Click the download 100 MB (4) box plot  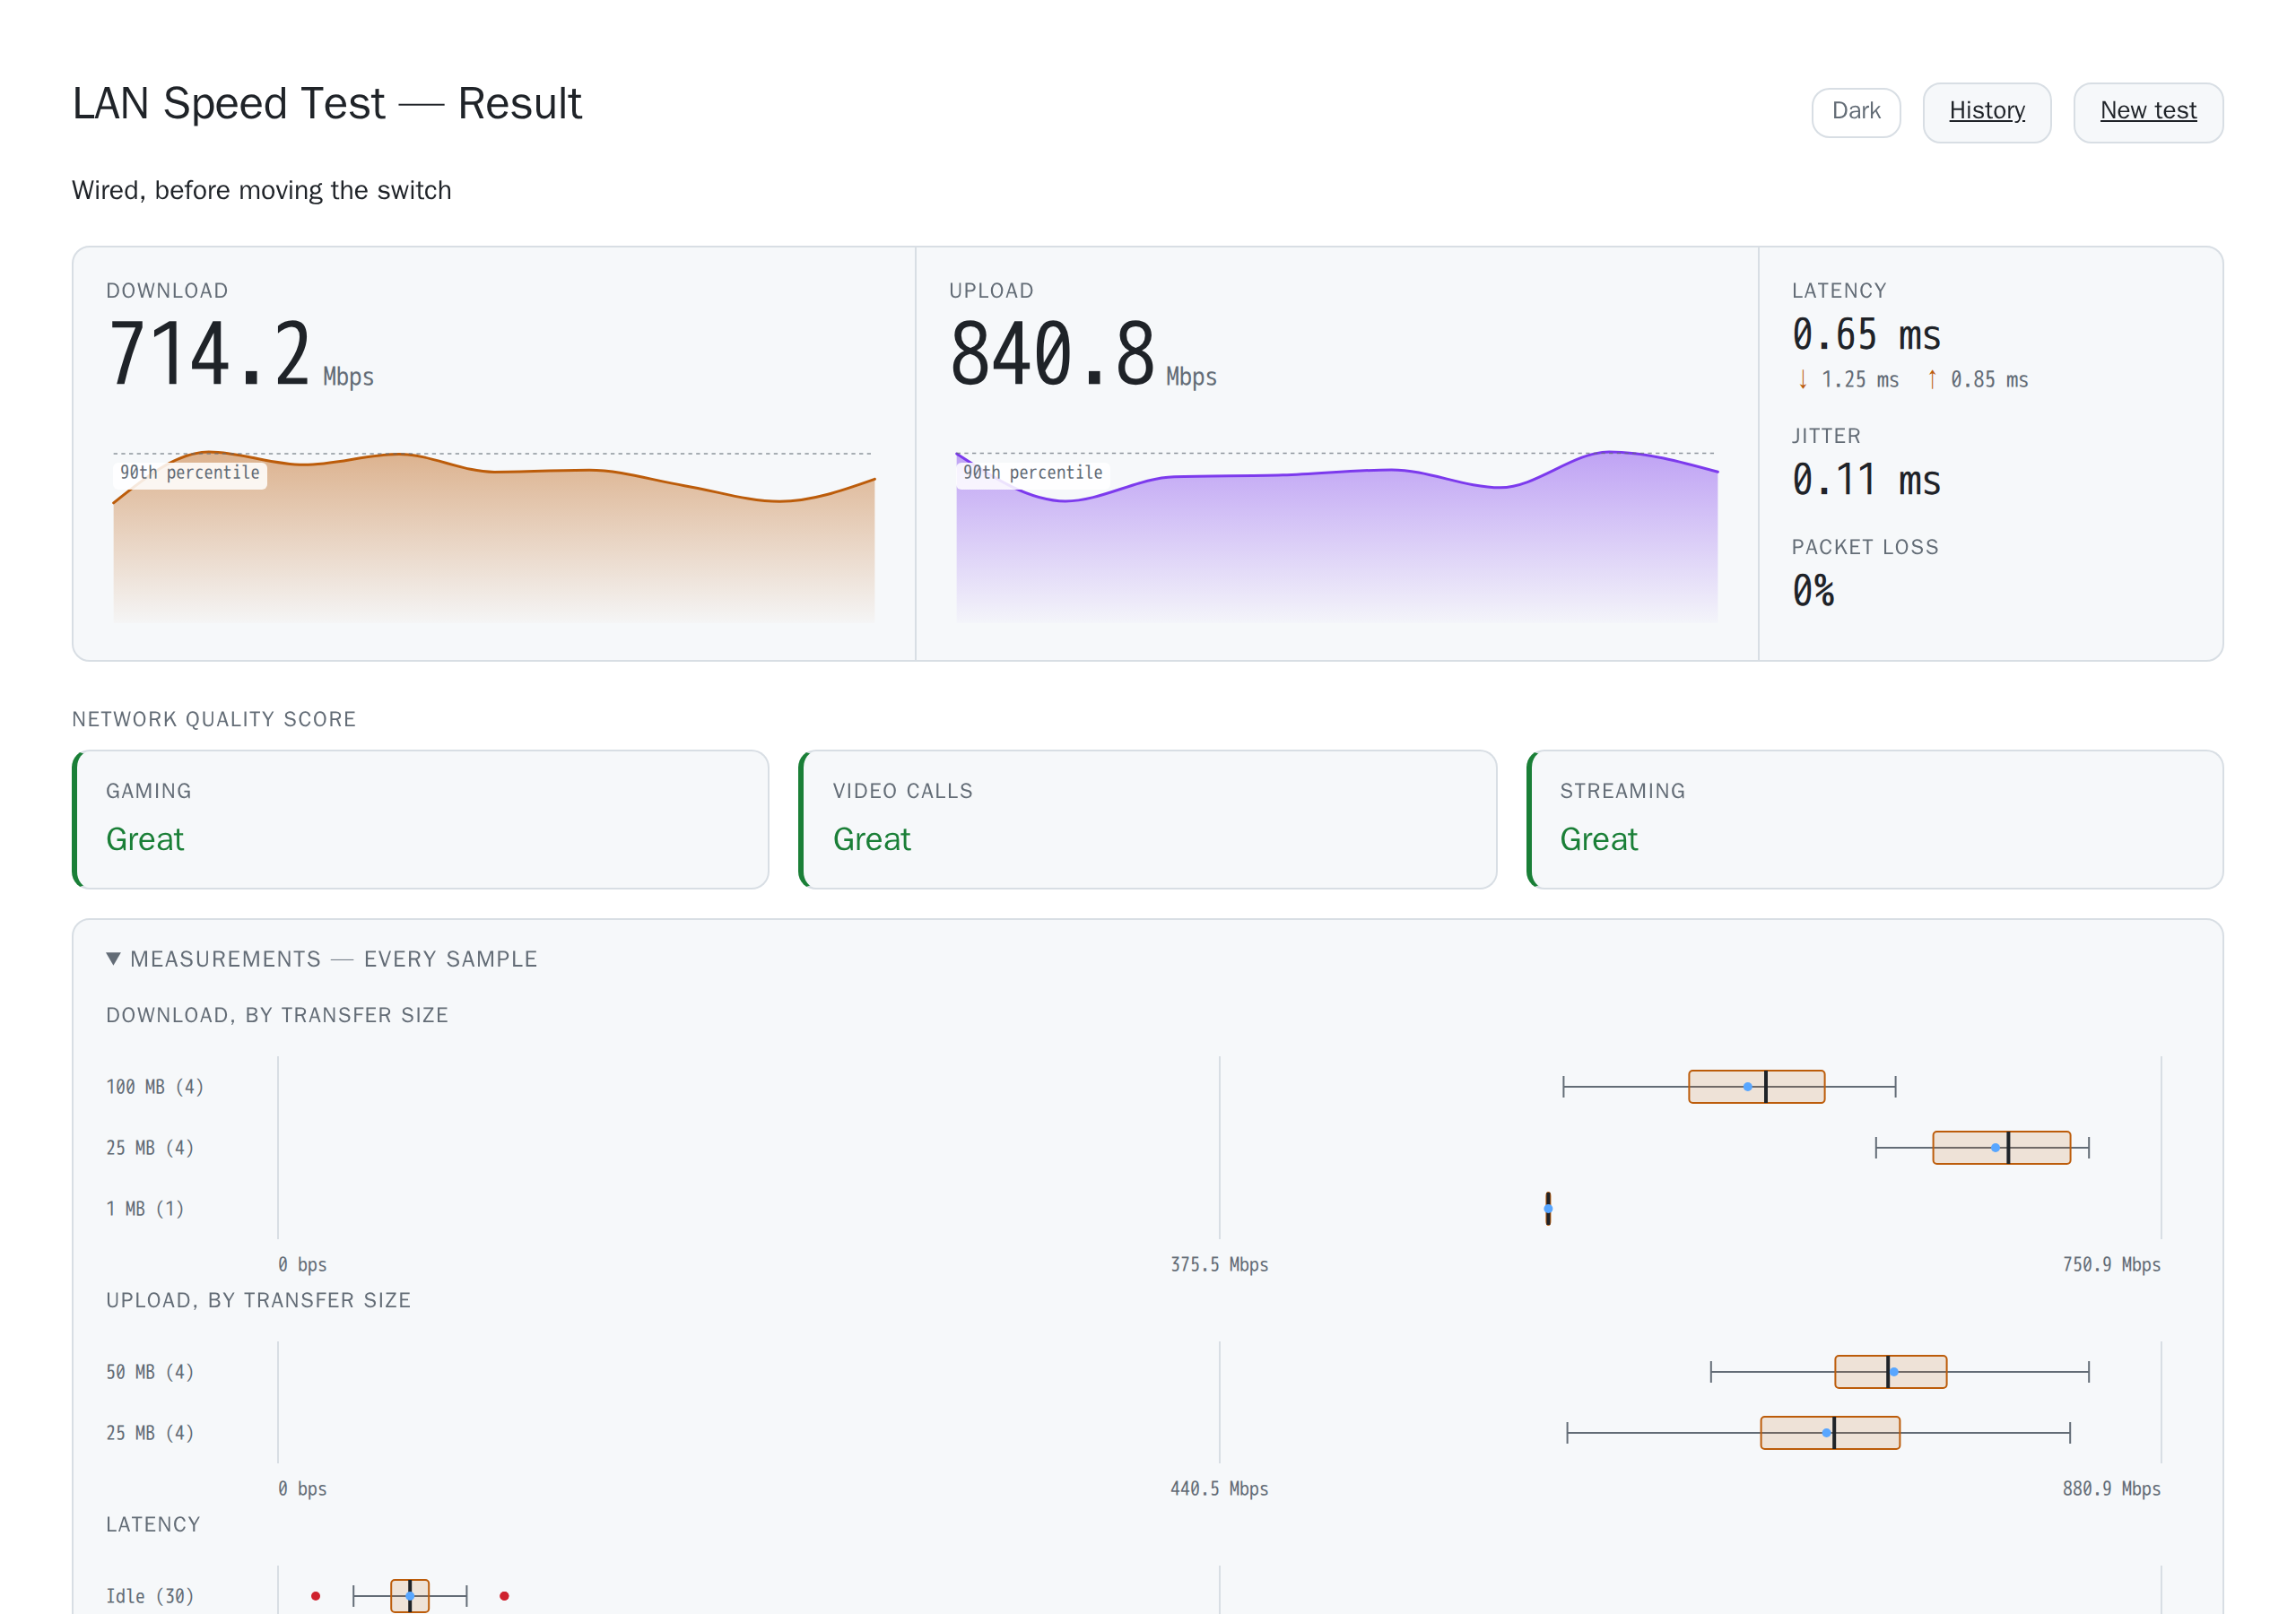pos(1729,1086)
